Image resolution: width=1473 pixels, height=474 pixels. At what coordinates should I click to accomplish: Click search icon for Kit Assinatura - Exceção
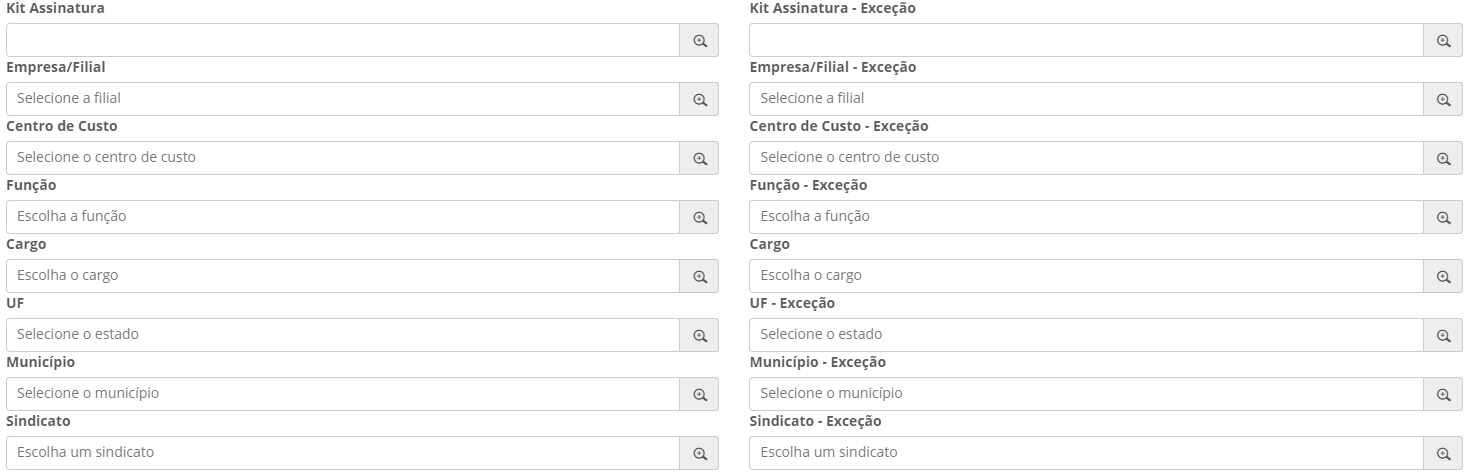pyautogui.click(x=1443, y=41)
